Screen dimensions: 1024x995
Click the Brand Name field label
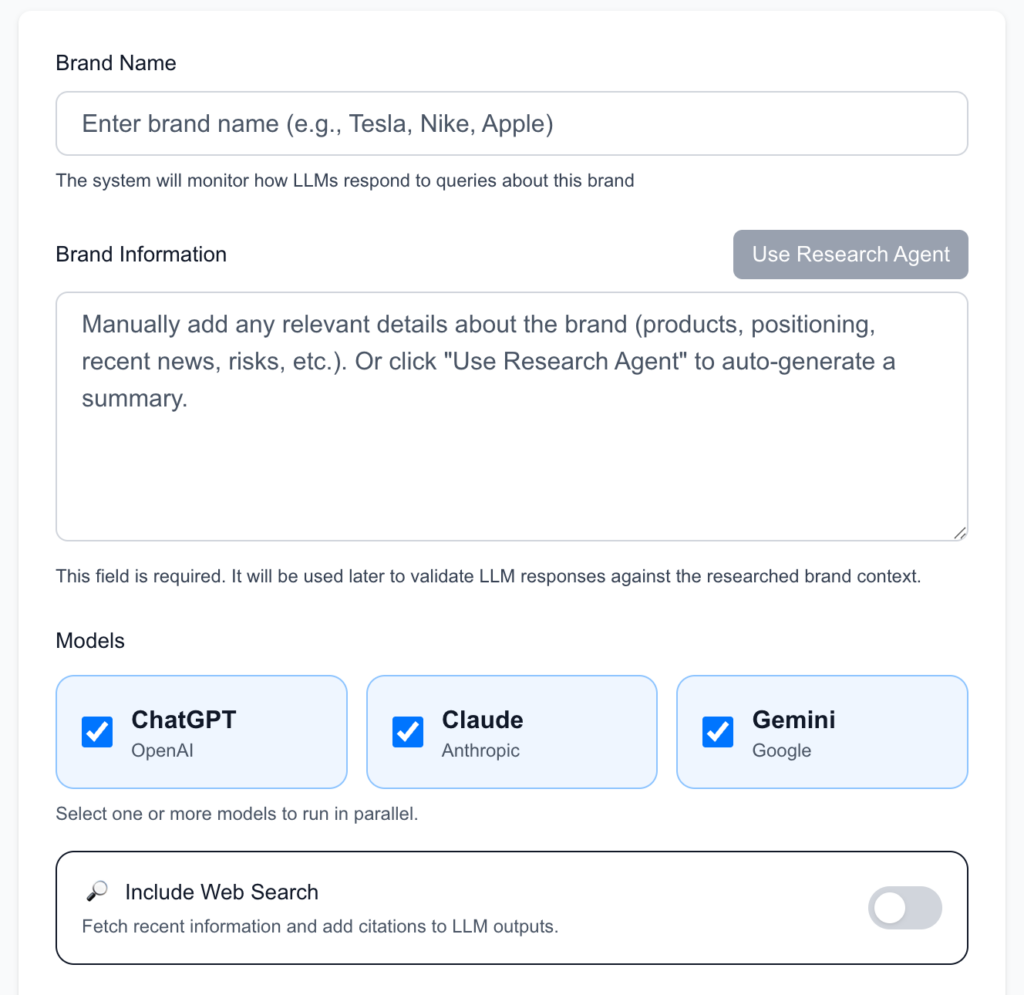[116, 63]
